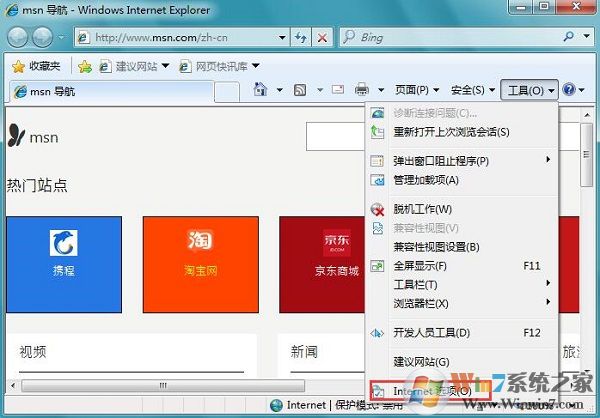Screen dimensions: 600x418
Task: Click the 视频 section heading
Action: 33,351
